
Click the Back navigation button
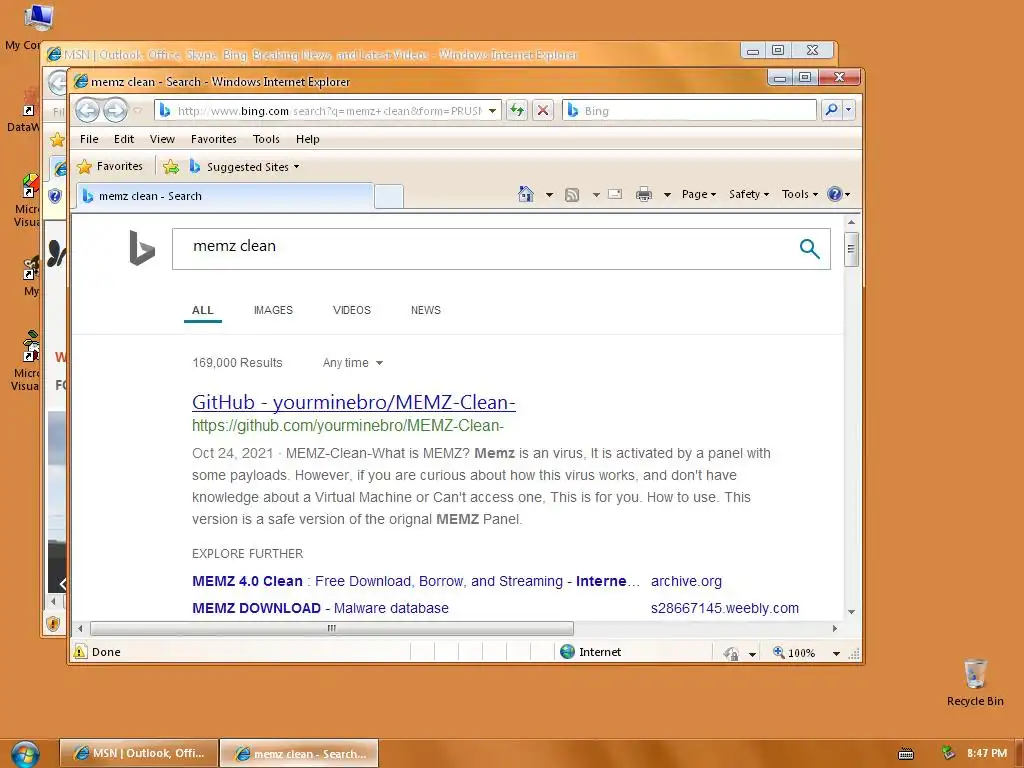point(88,110)
